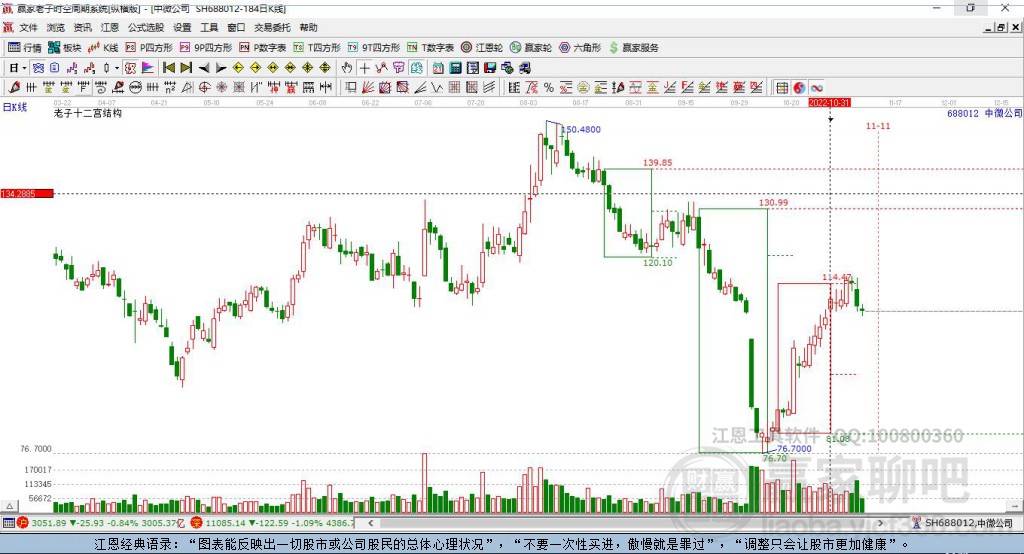Select the rectangle box drawing tool

coord(351,88)
